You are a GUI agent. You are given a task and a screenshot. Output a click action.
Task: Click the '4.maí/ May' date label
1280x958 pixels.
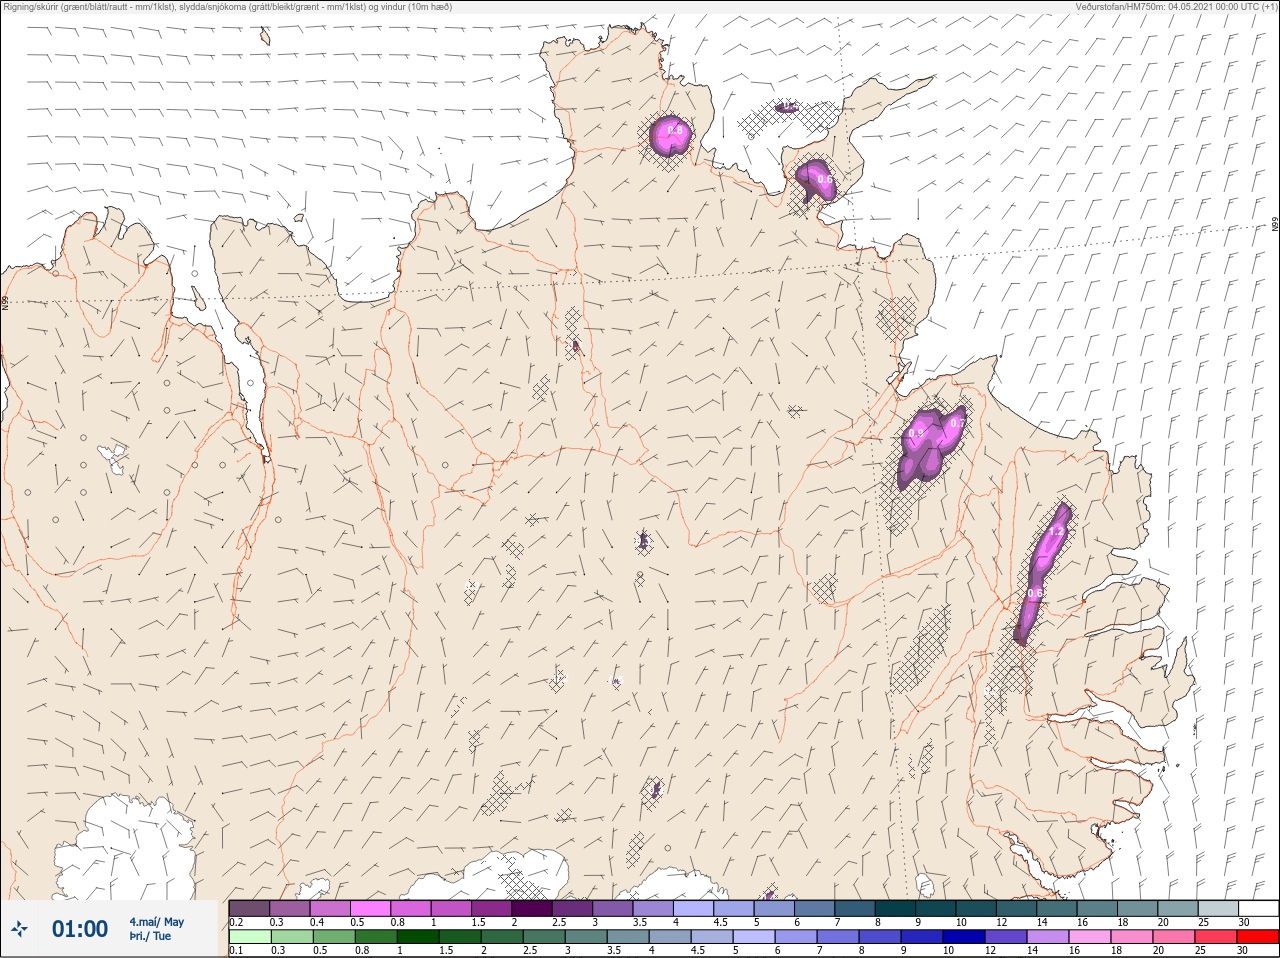pyautogui.click(x=156, y=922)
